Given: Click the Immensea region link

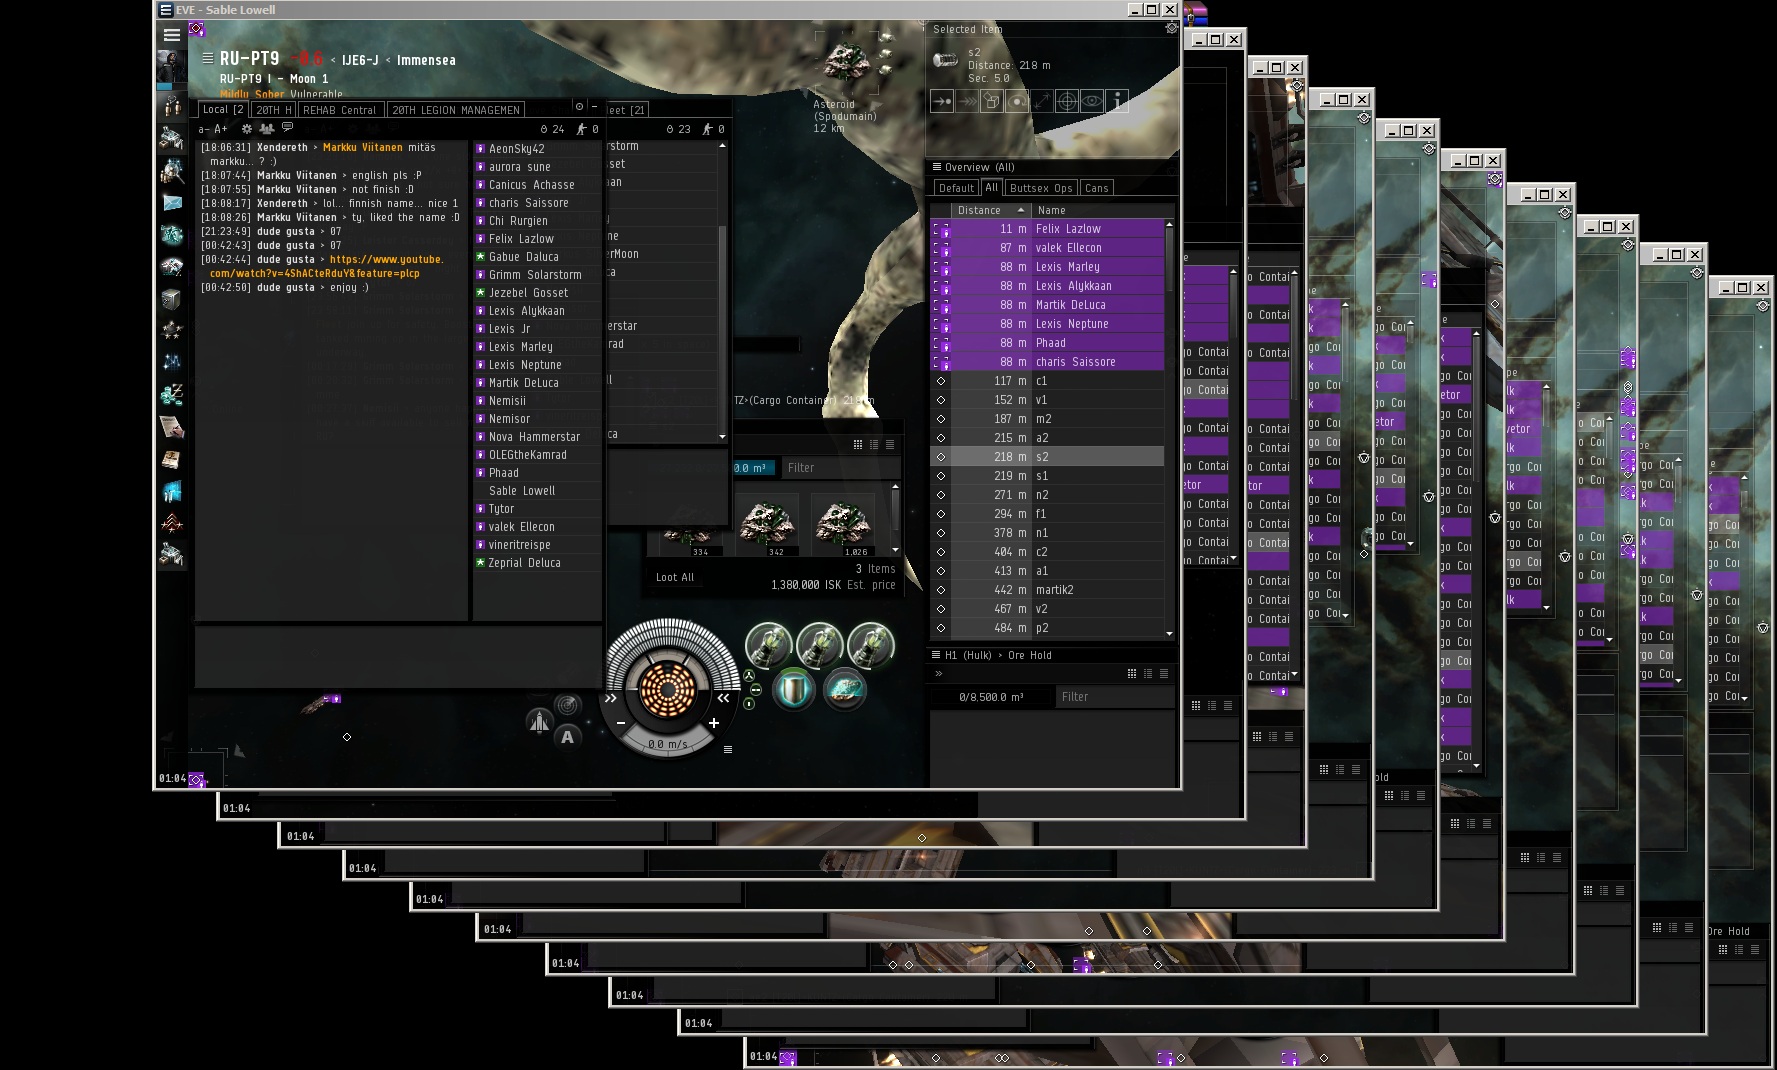Looking at the screenshot, I should click(x=426, y=60).
